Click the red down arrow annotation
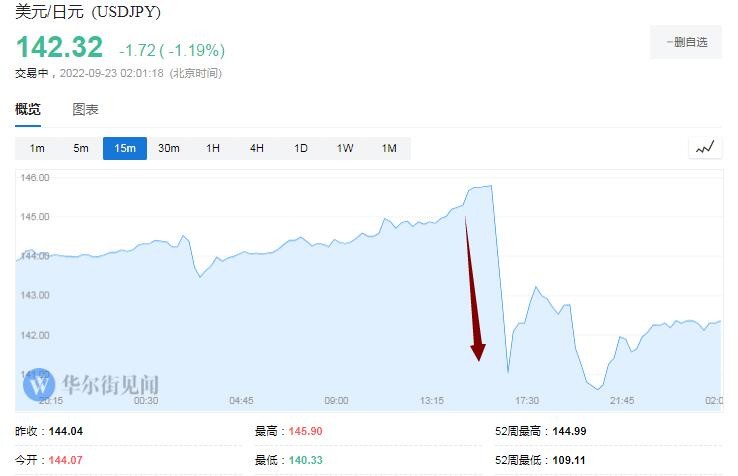 tap(474, 288)
